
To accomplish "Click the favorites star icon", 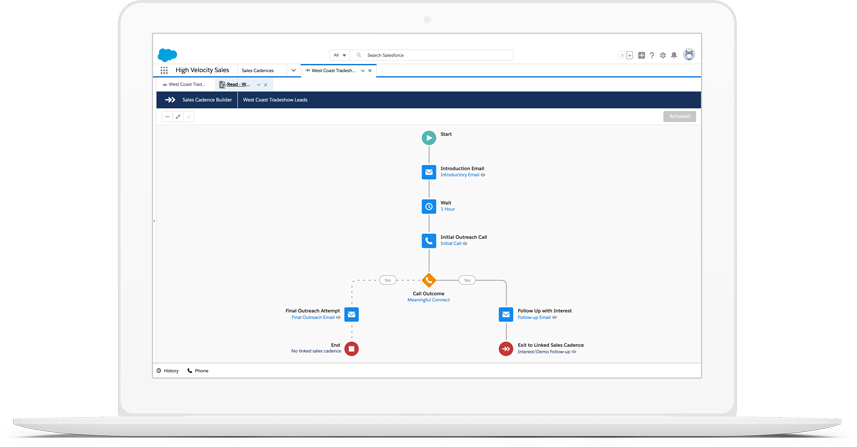I will point(621,55).
